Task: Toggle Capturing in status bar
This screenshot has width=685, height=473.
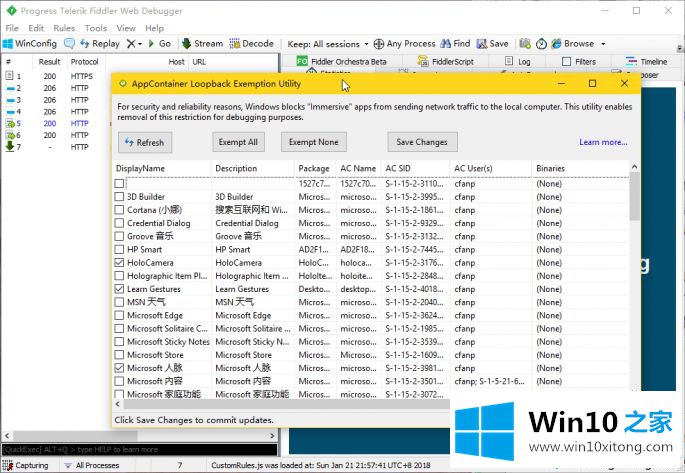Action: [25, 466]
